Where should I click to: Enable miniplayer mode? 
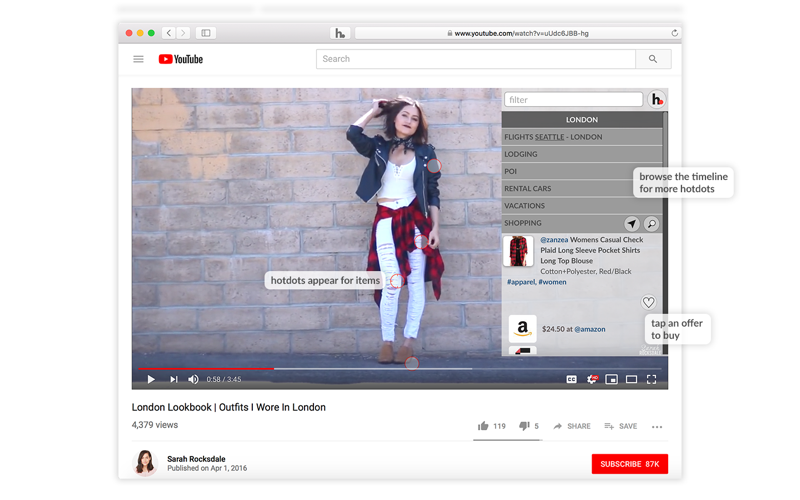click(x=611, y=379)
